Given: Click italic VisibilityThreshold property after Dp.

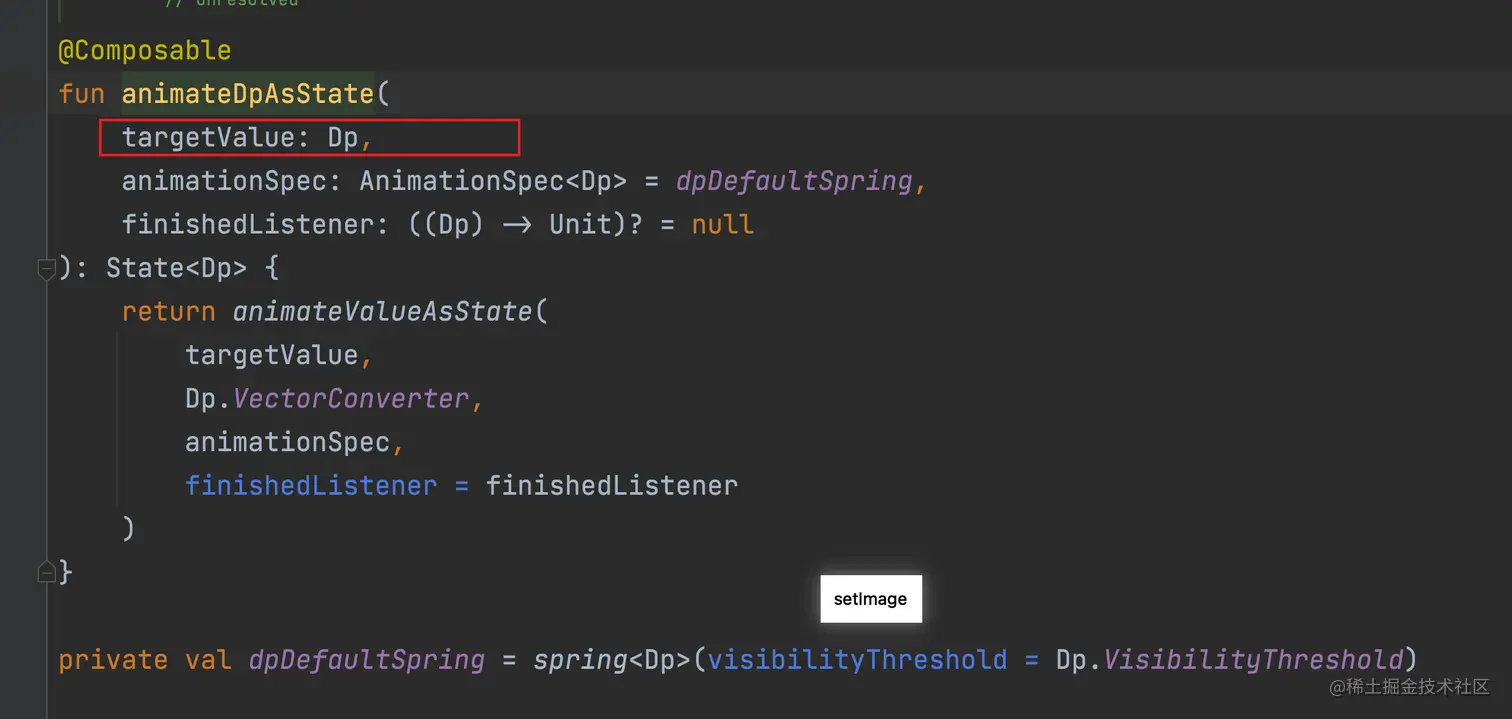Looking at the screenshot, I should 1253,660.
